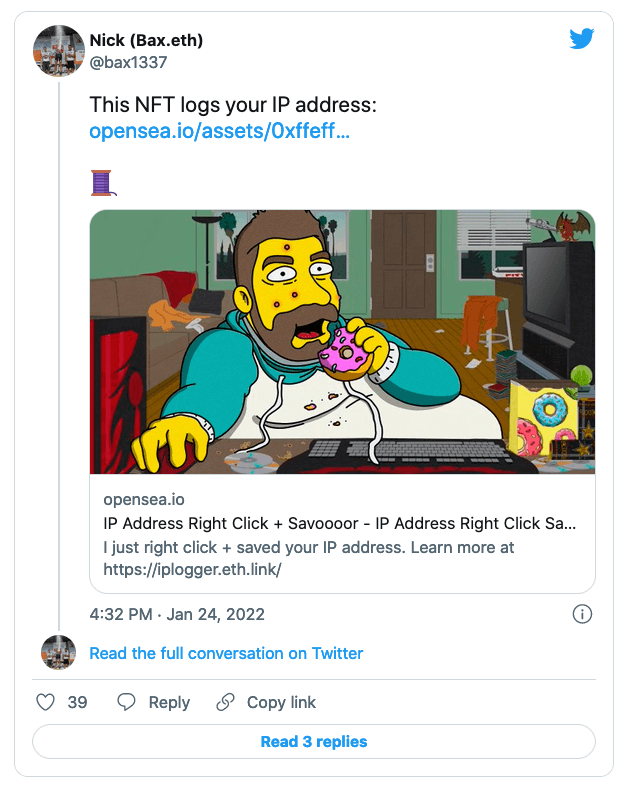Click the tweet text This NFT logs
Viewport: 625px width, 789px height.
coord(232,105)
